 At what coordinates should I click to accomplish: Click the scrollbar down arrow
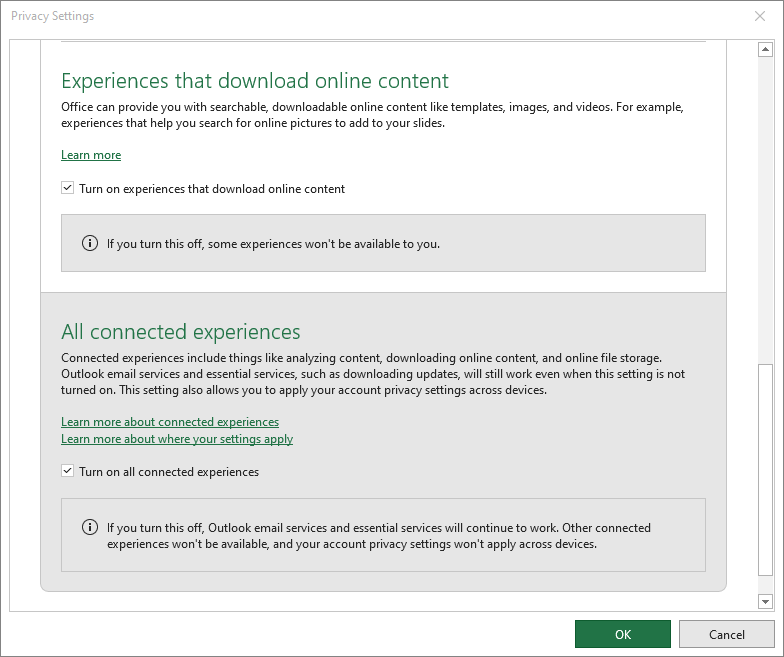(765, 602)
